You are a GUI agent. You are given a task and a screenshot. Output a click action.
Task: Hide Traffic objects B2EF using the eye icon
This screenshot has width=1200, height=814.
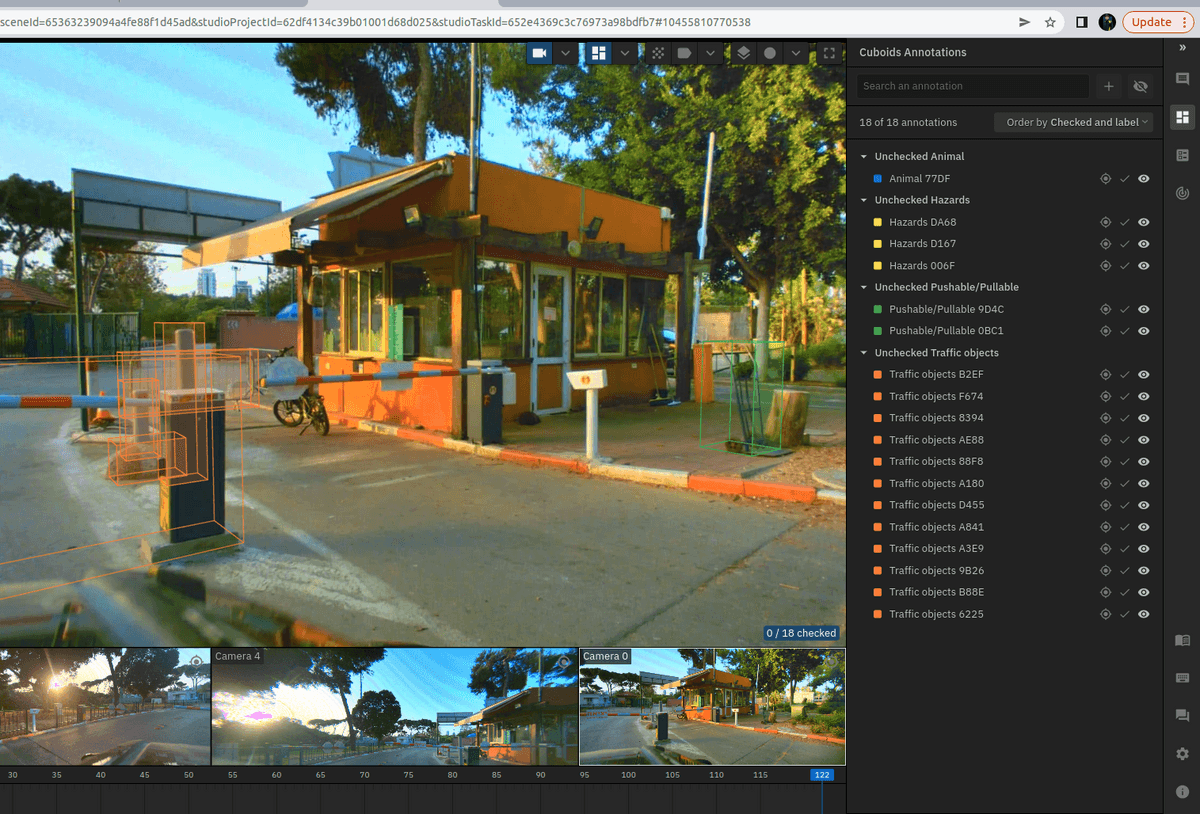pos(1143,375)
